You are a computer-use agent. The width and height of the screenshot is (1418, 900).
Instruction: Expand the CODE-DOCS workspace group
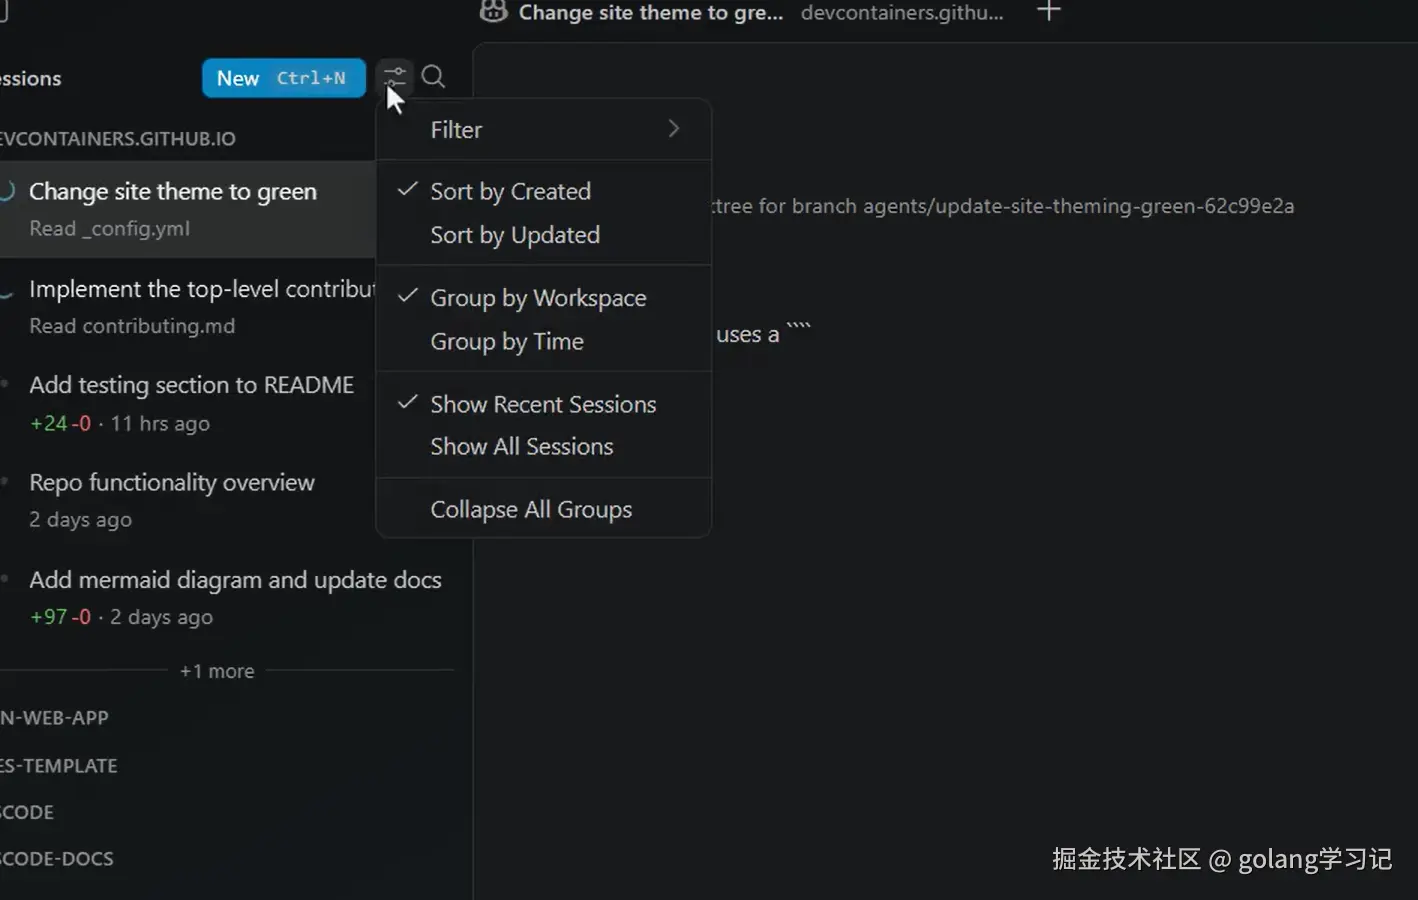click(x=57, y=859)
